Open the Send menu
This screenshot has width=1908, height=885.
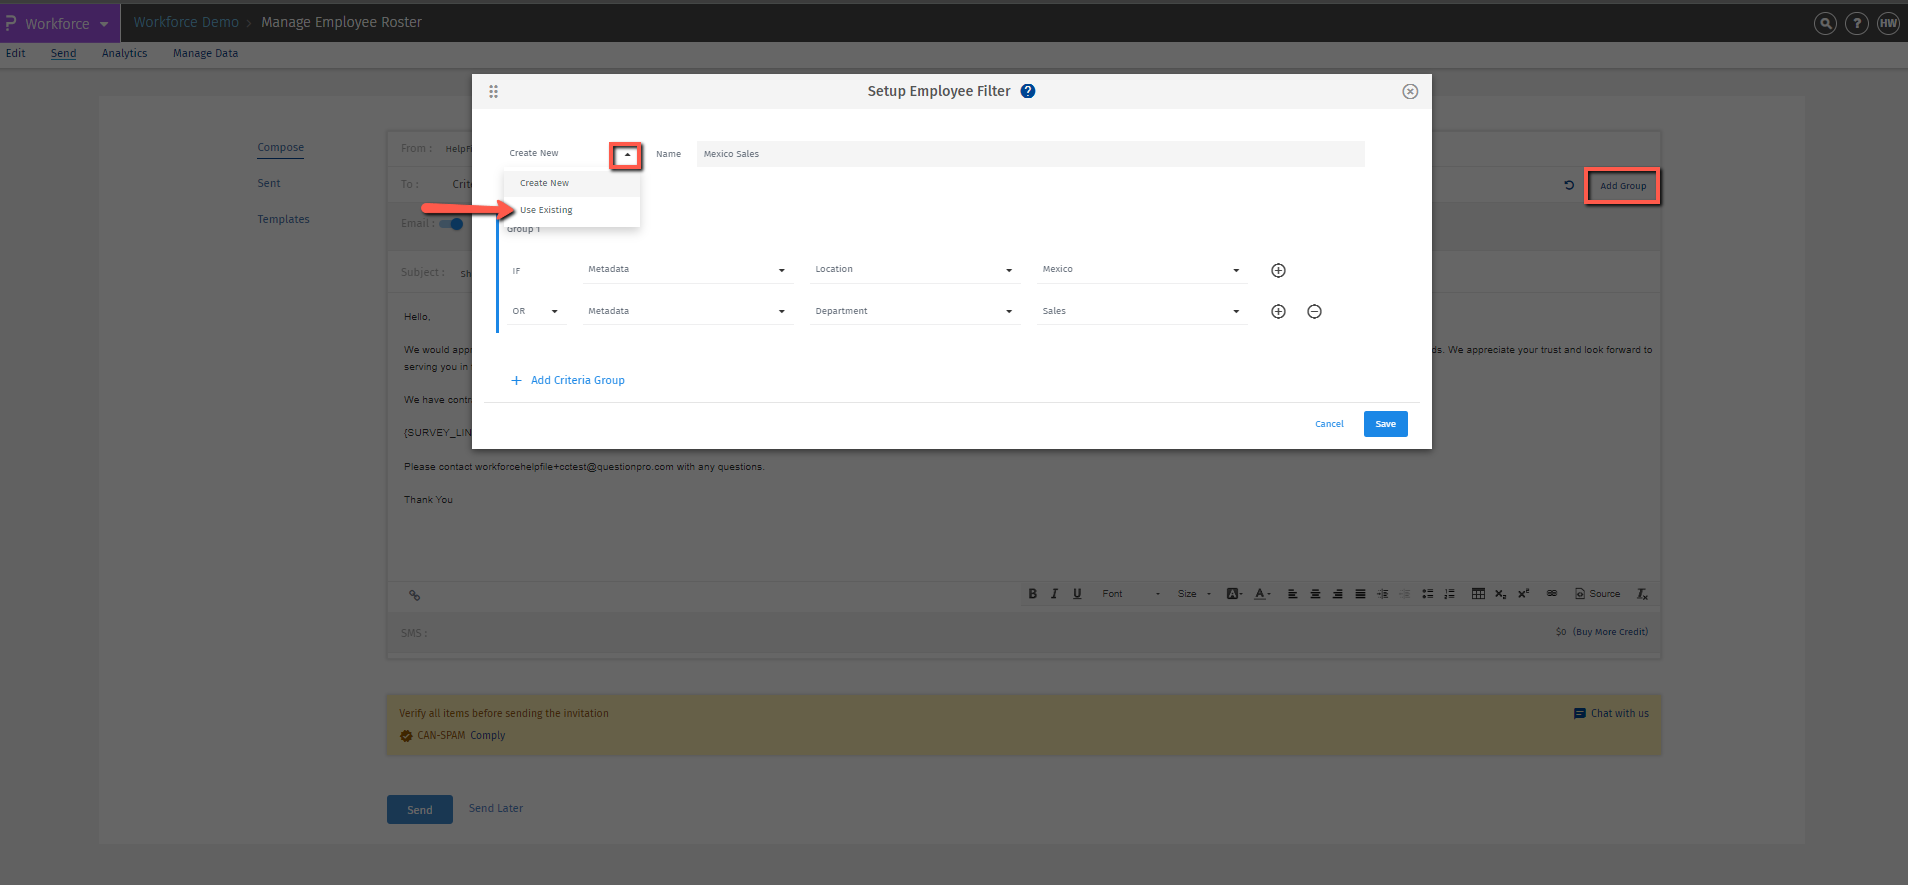click(x=63, y=53)
